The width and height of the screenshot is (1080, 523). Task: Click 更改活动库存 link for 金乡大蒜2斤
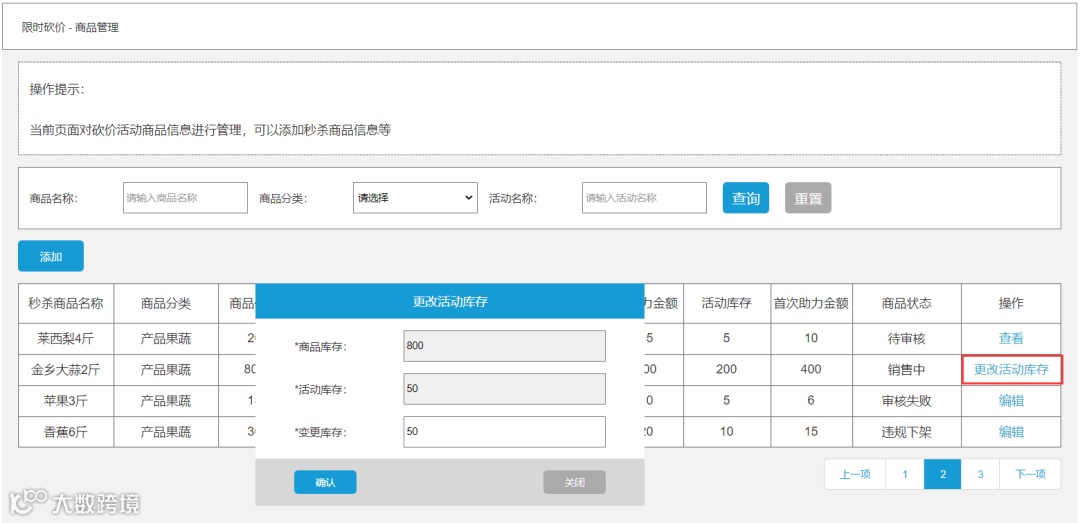pyautogui.click(x=1011, y=370)
